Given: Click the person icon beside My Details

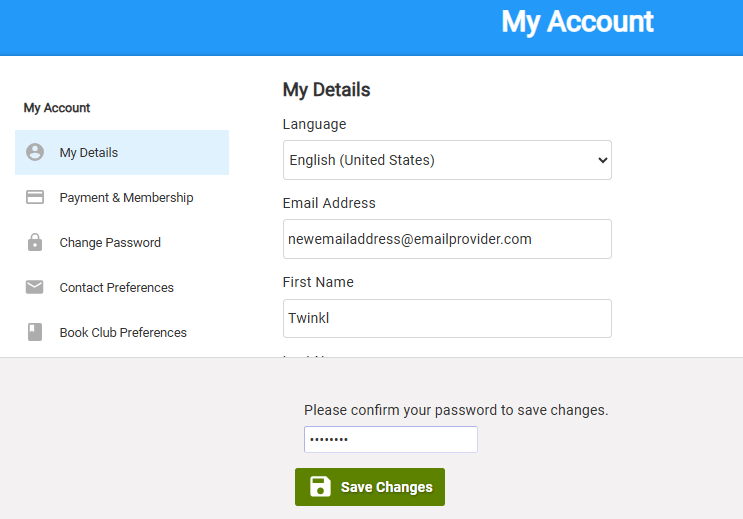Looking at the screenshot, I should point(35,152).
